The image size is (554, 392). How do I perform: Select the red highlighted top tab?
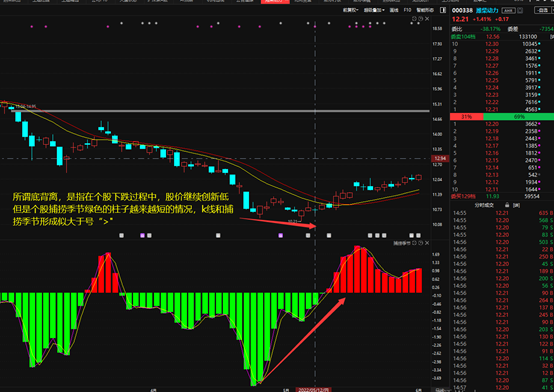click(275, 1)
